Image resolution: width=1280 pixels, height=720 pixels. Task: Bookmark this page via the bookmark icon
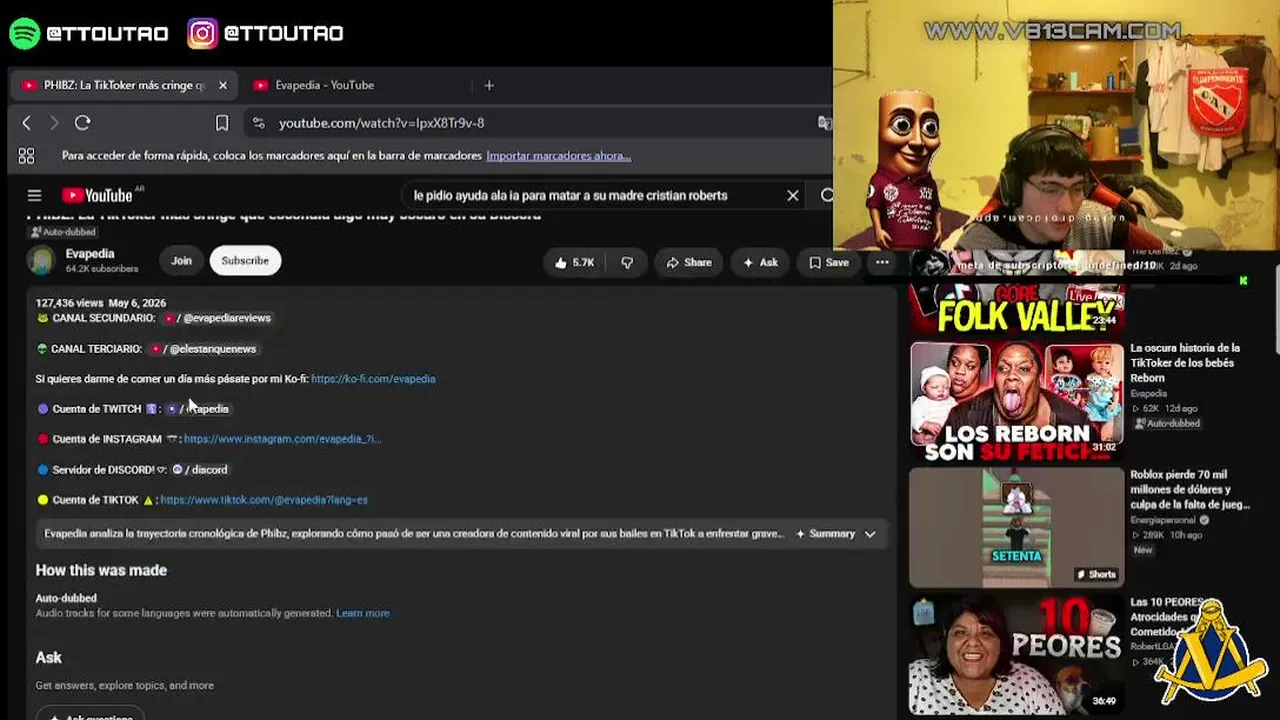coord(222,123)
